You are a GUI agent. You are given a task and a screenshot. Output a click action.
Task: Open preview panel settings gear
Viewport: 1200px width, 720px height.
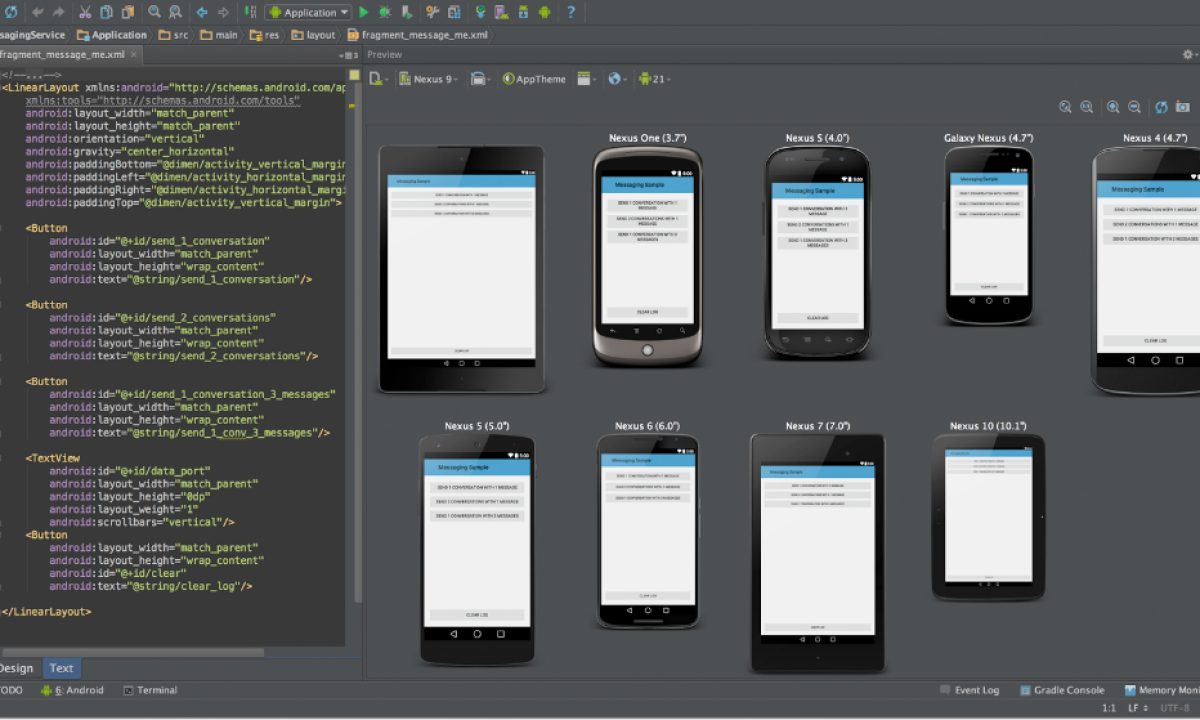point(1189,55)
